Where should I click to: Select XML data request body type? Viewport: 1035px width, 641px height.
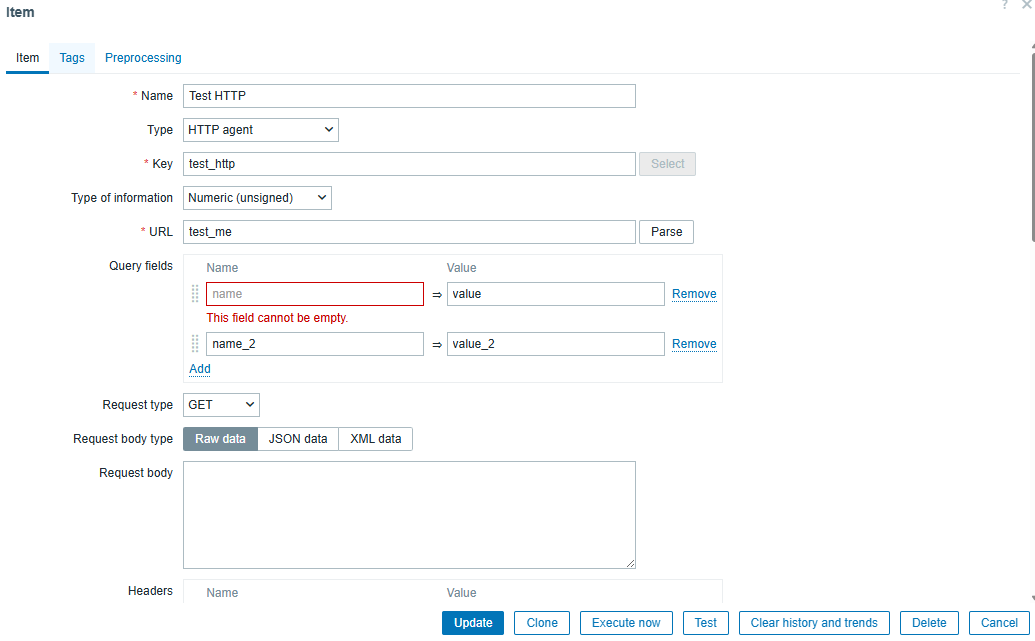[376, 439]
